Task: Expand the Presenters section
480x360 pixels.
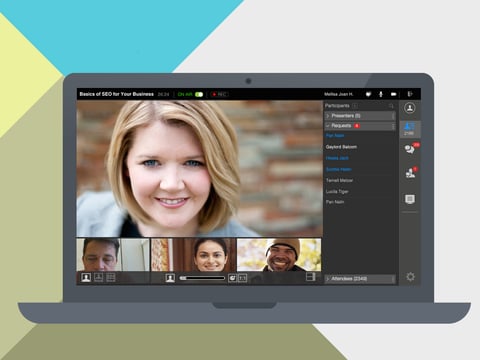Action: [x=328, y=116]
